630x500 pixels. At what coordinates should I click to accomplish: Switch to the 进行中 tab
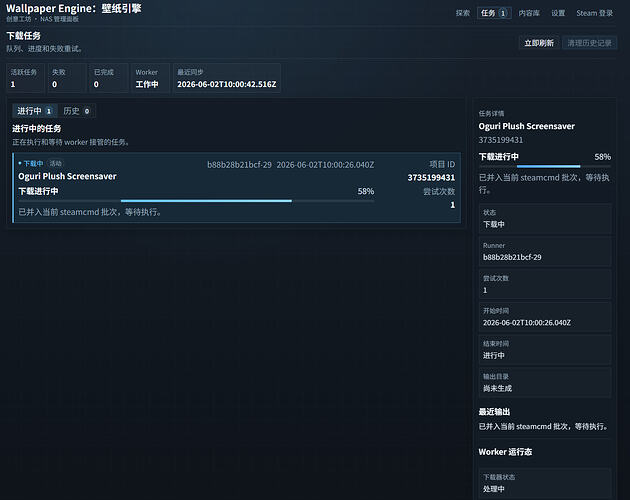click(35, 111)
